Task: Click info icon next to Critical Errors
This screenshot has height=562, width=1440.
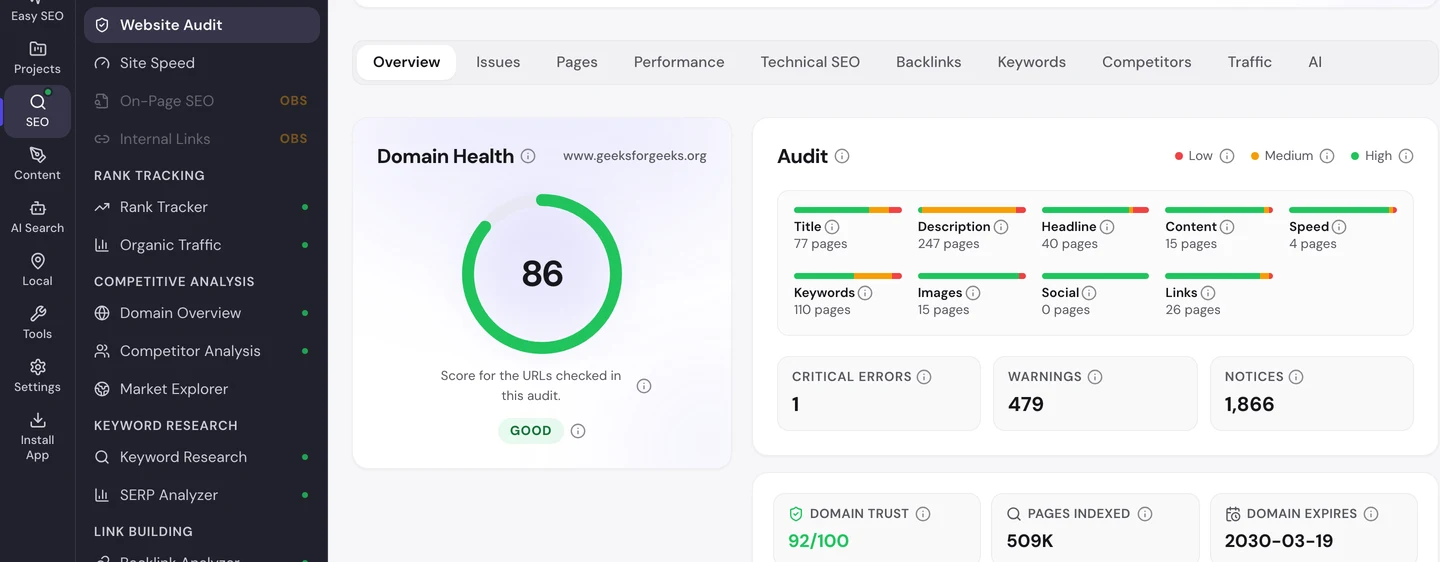Action: pos(924,377)
